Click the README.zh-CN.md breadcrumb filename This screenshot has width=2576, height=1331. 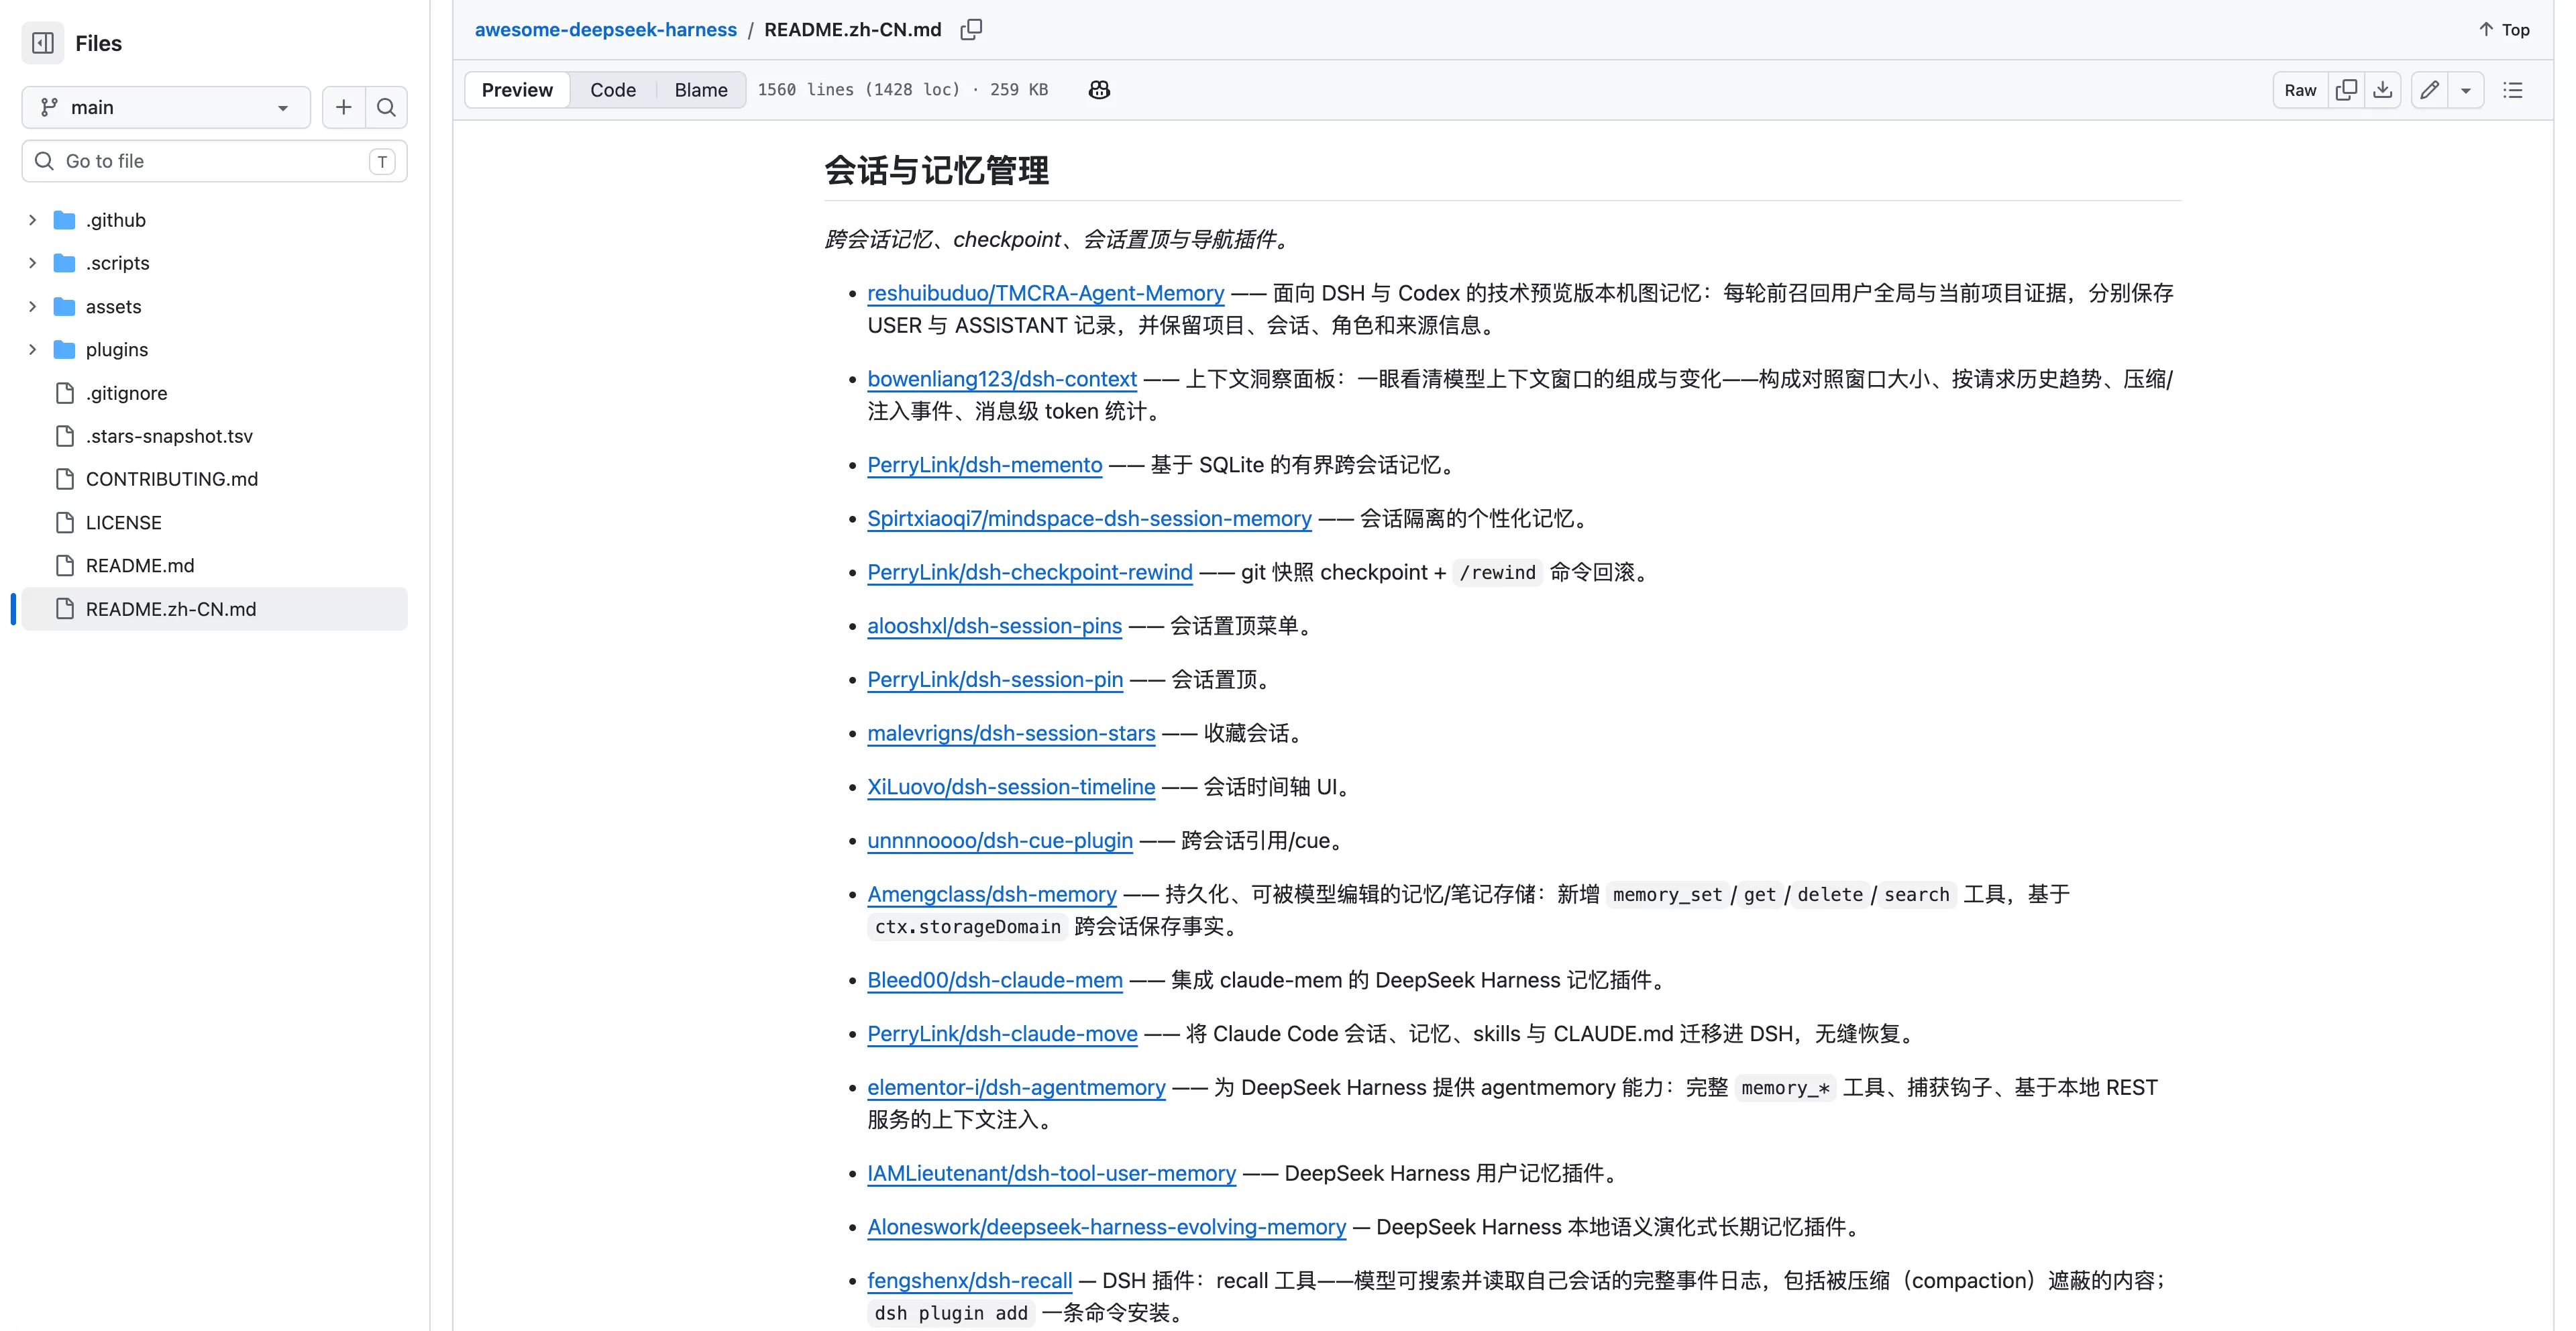(852, 30)
